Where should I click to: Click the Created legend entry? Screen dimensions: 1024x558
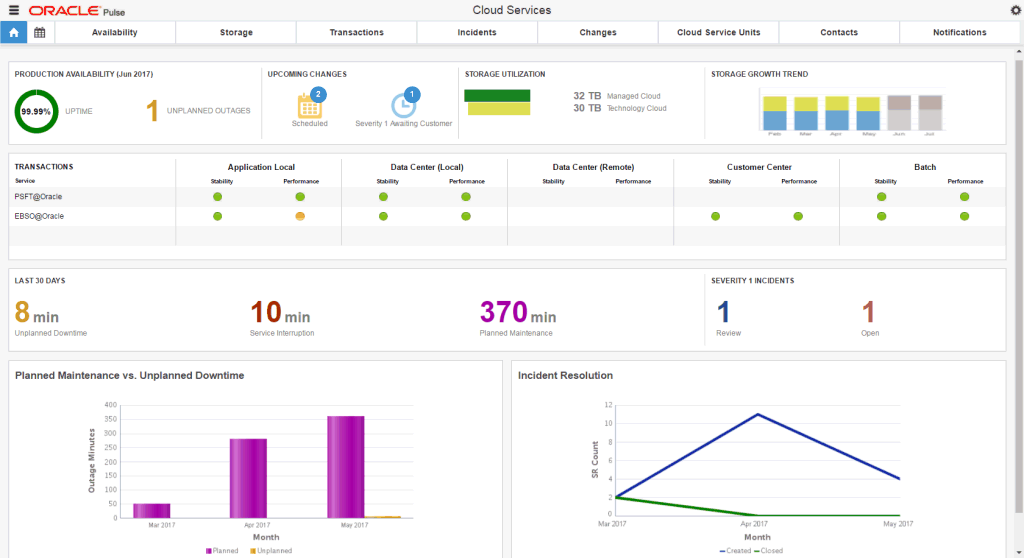(x=735, y=551)
